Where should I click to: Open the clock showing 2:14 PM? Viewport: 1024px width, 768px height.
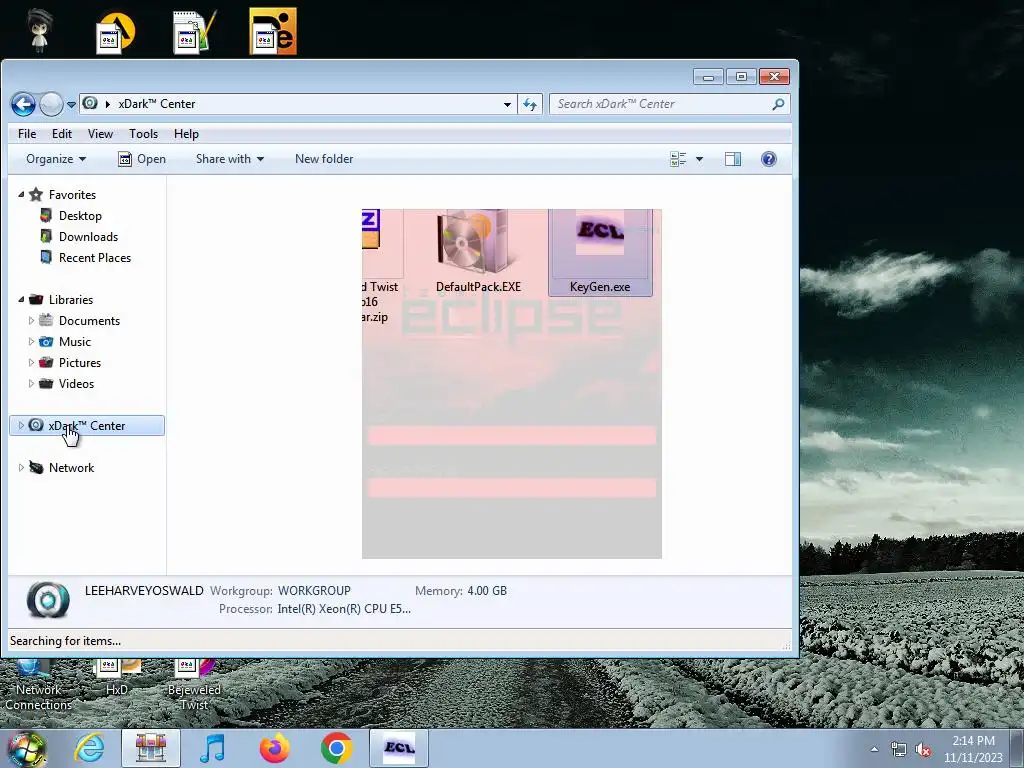tap(973, 749)
